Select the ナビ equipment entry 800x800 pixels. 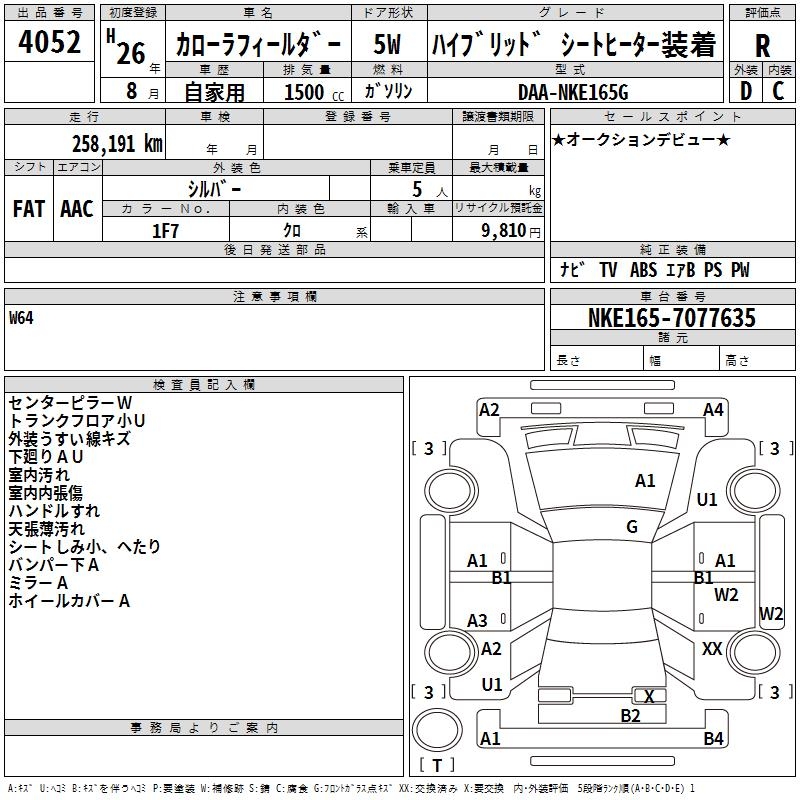572,269
